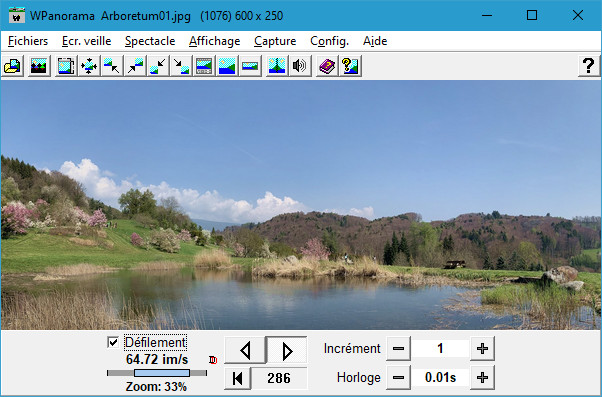The height and width of the screenshot is (397, 602).
Task: Click the split image toolbar icon
Action: point(277,66)
